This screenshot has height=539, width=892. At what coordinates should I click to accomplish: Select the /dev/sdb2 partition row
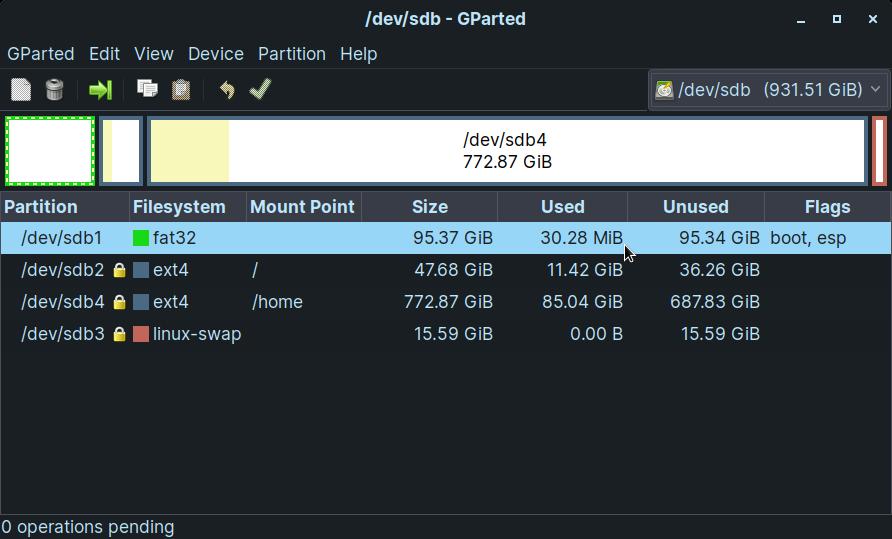pyautogui.click(x=445, y=270)
